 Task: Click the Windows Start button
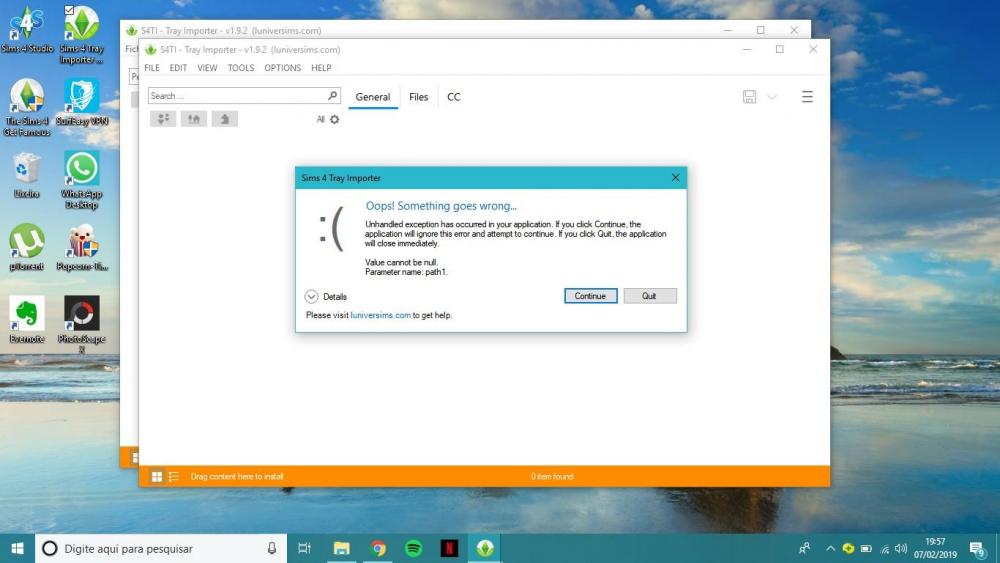[x=17, y=548]
